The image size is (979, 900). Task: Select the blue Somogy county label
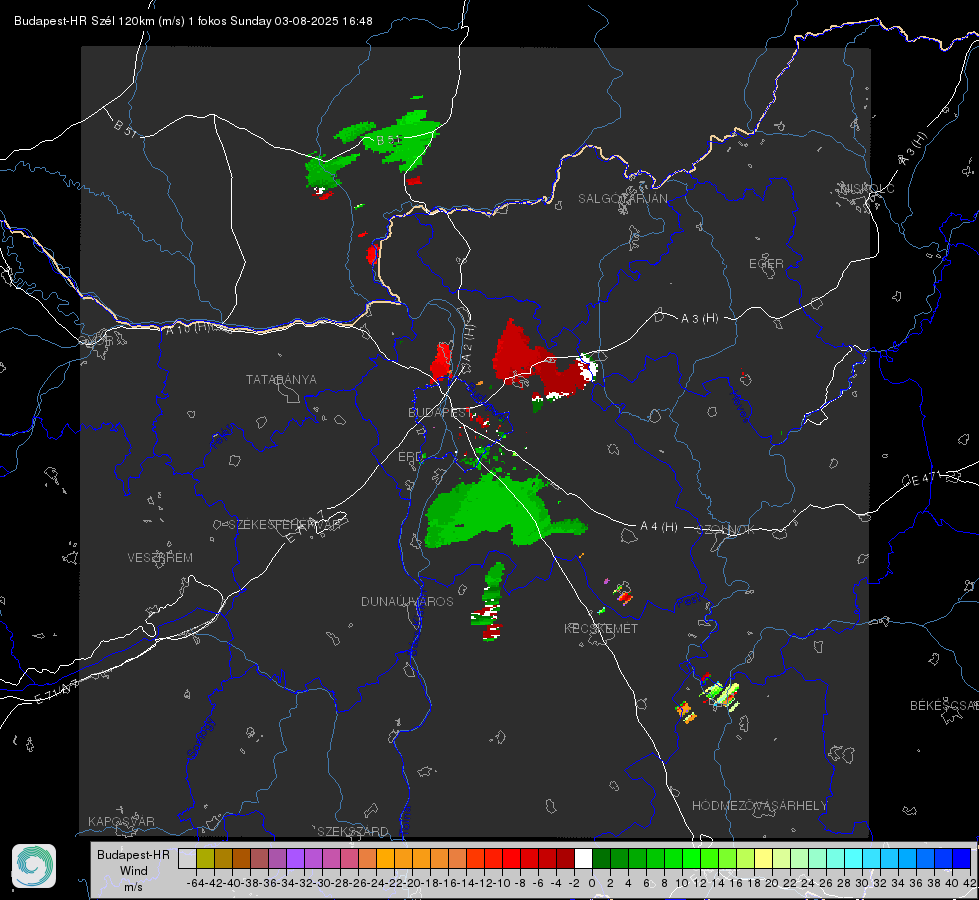(201, 739)
